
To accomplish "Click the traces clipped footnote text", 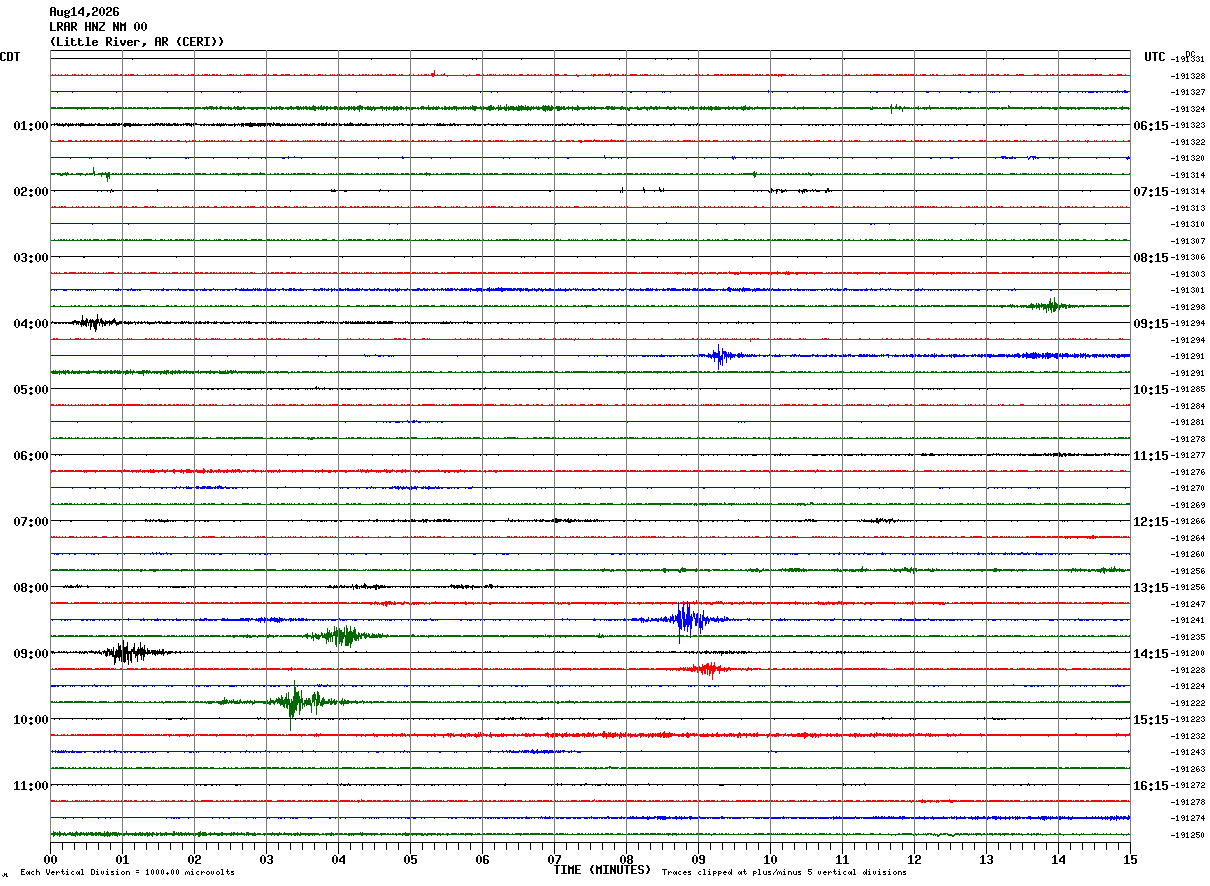I will point(784,872).
